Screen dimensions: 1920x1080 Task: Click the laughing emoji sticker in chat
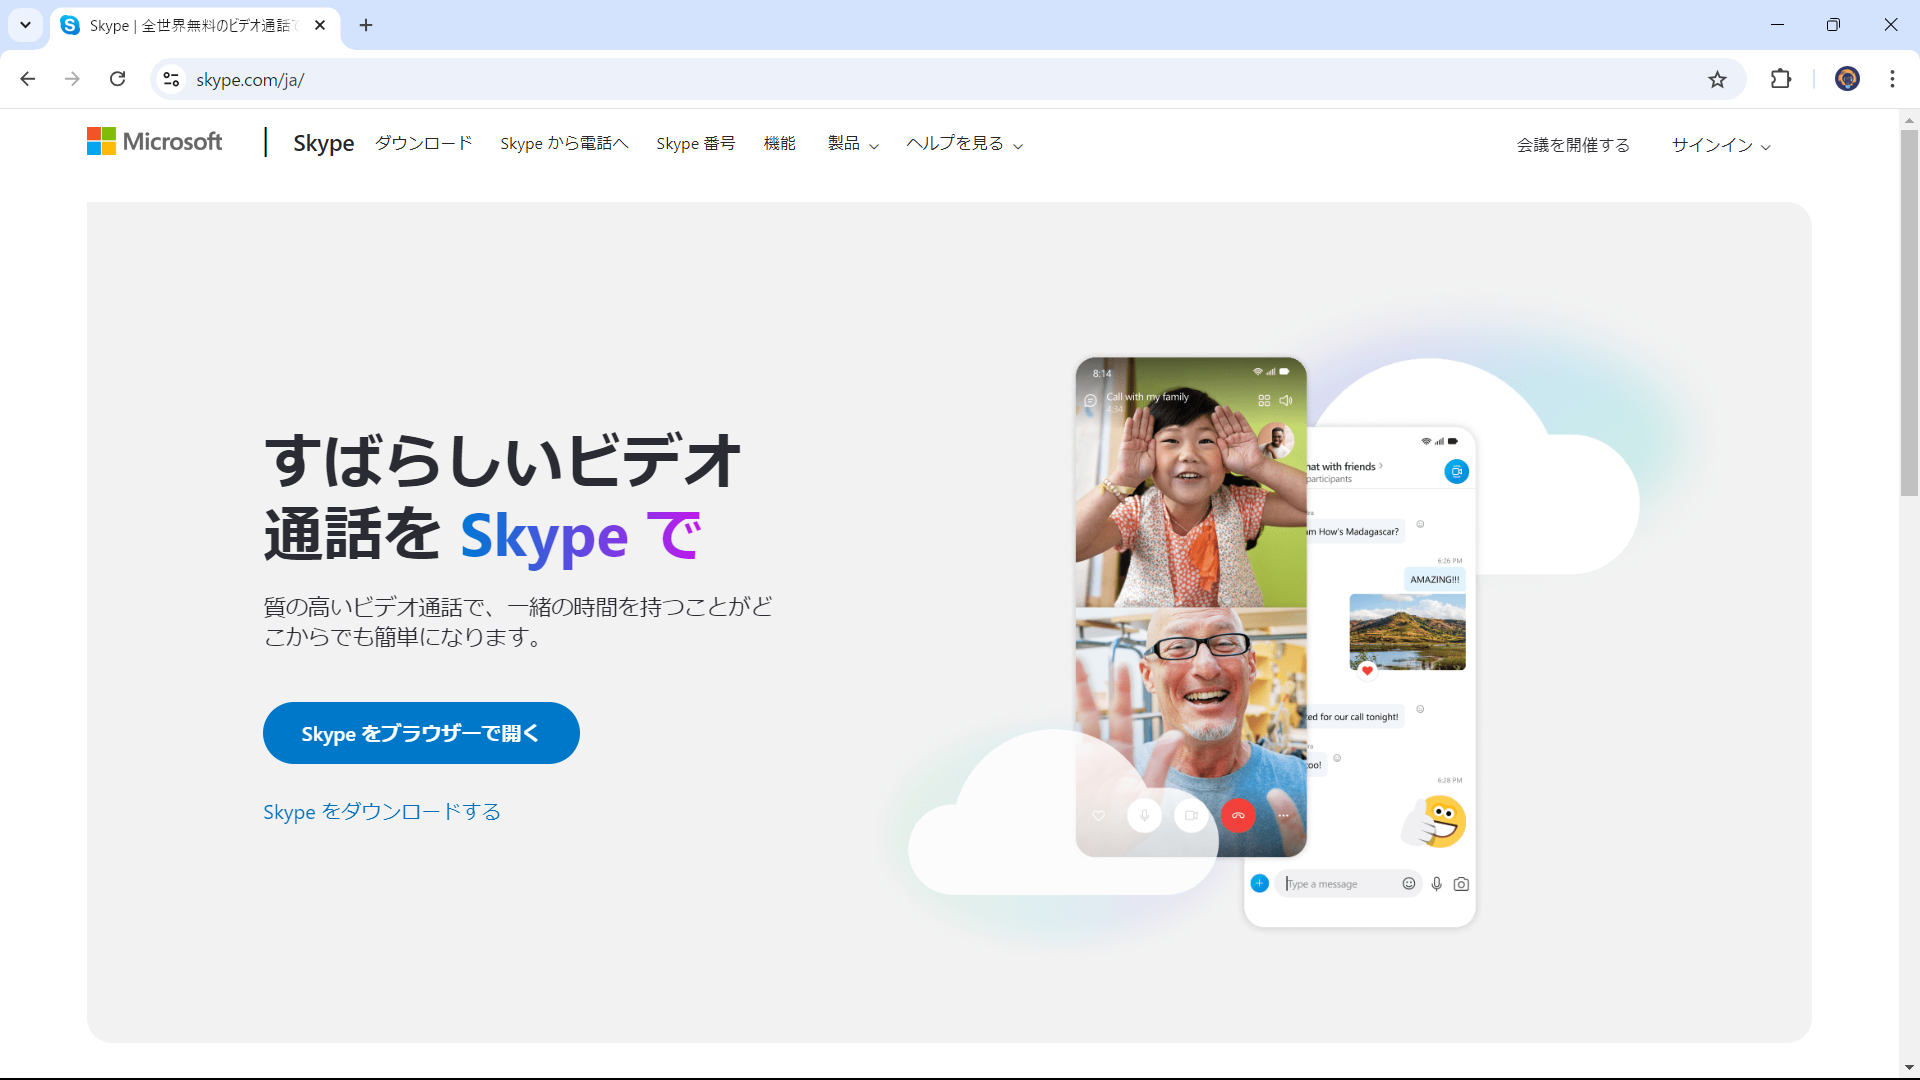1434,822
